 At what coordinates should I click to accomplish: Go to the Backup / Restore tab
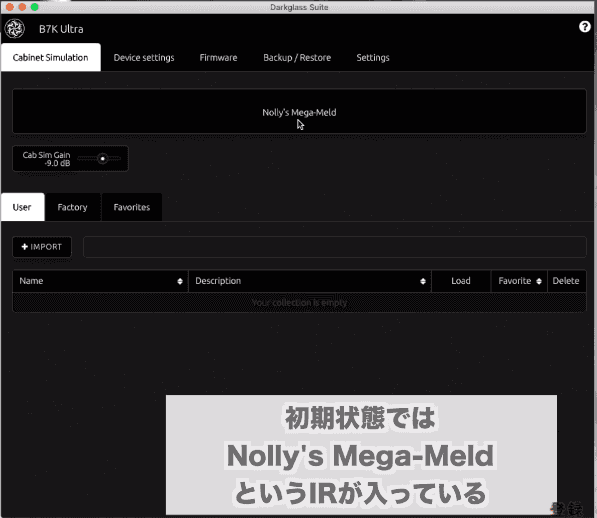coord(297,57)
